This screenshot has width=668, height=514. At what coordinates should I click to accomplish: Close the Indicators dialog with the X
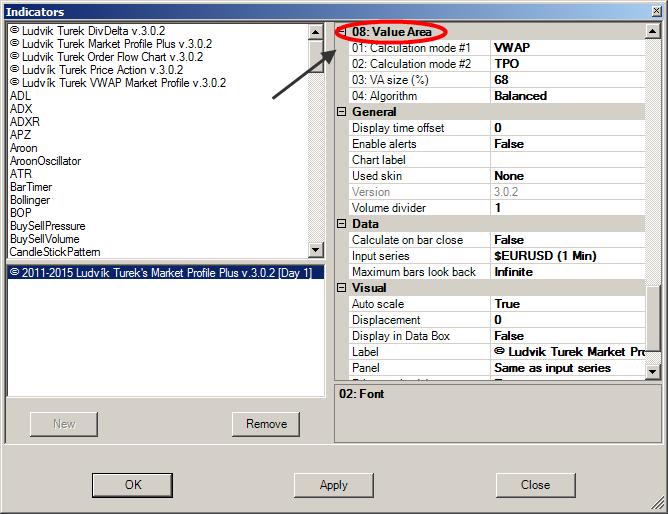click(656, 11)
